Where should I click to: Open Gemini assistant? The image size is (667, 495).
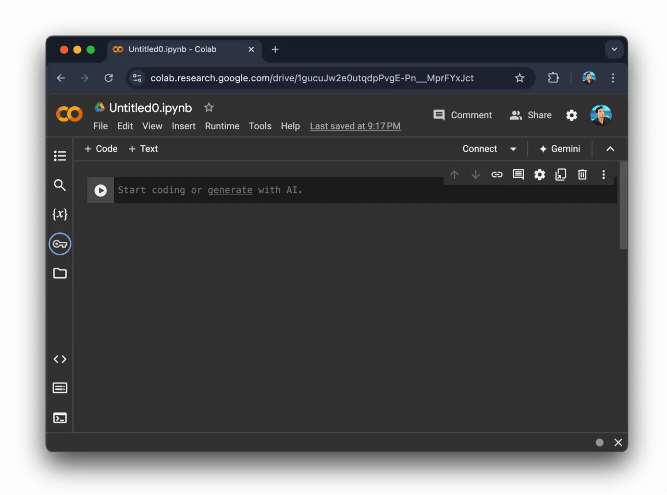[560, 149]
